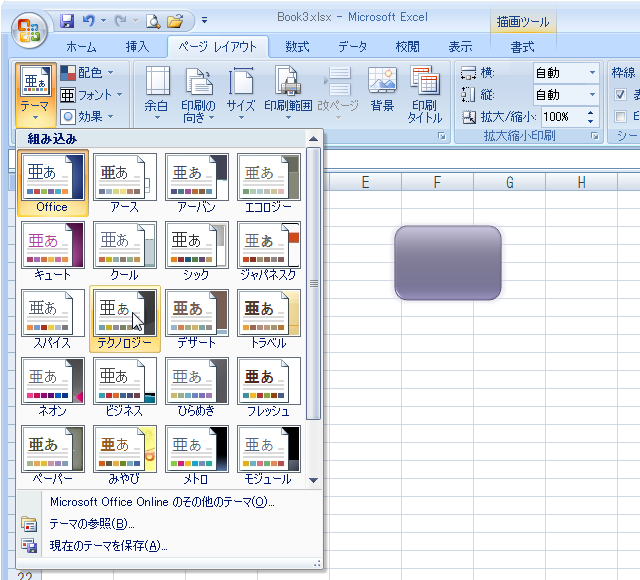Choose the シック theme

[x=196, y=251]
